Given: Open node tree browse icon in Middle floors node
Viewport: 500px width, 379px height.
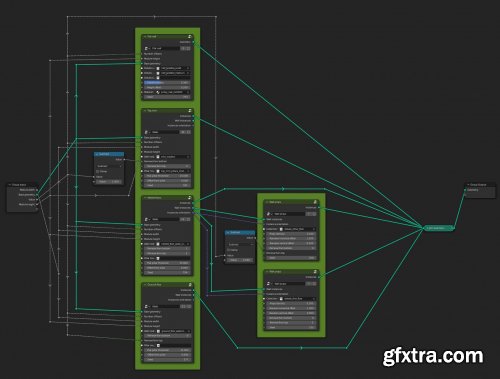Looking at the screenshot, I should tap(147, 219).
